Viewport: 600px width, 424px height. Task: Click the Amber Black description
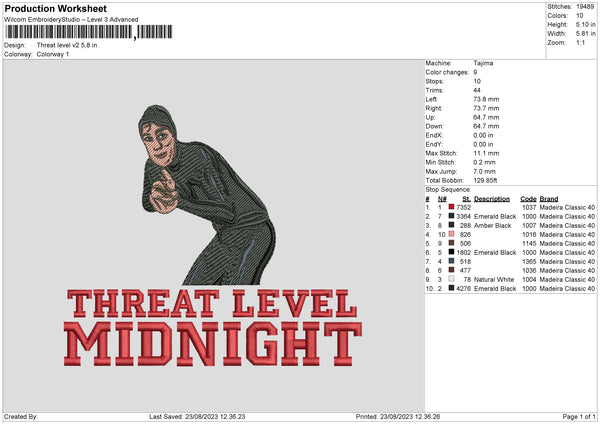(492, 225)
